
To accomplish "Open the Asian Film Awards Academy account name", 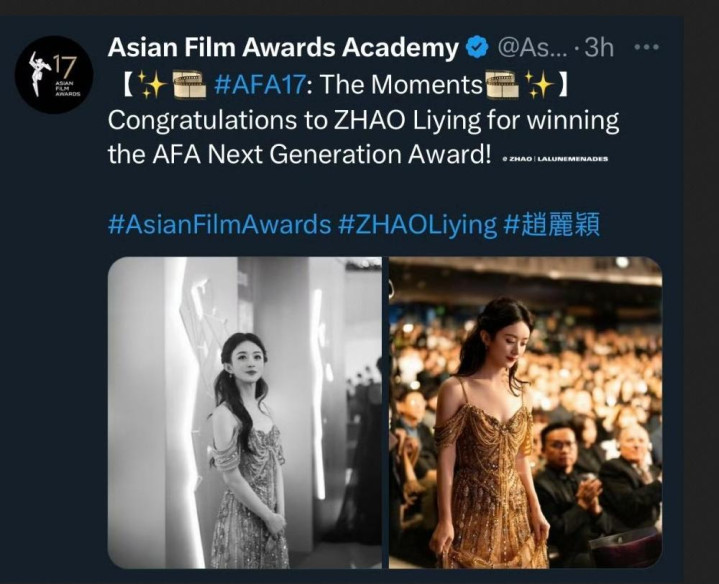I will tap(283, 47).
